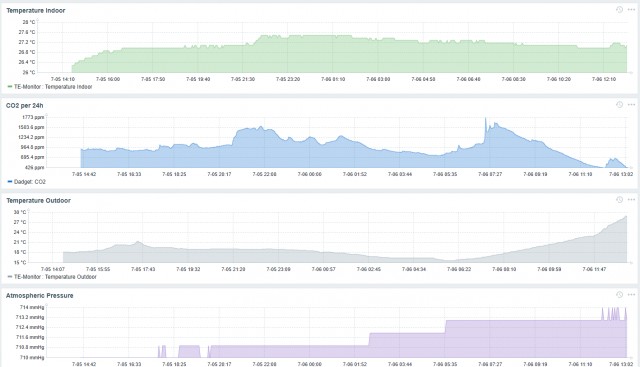The image size is (640, 367).
Task: Click '7-05 17:43' time label on Temperature Outdoor
Action: pos(143,269)
